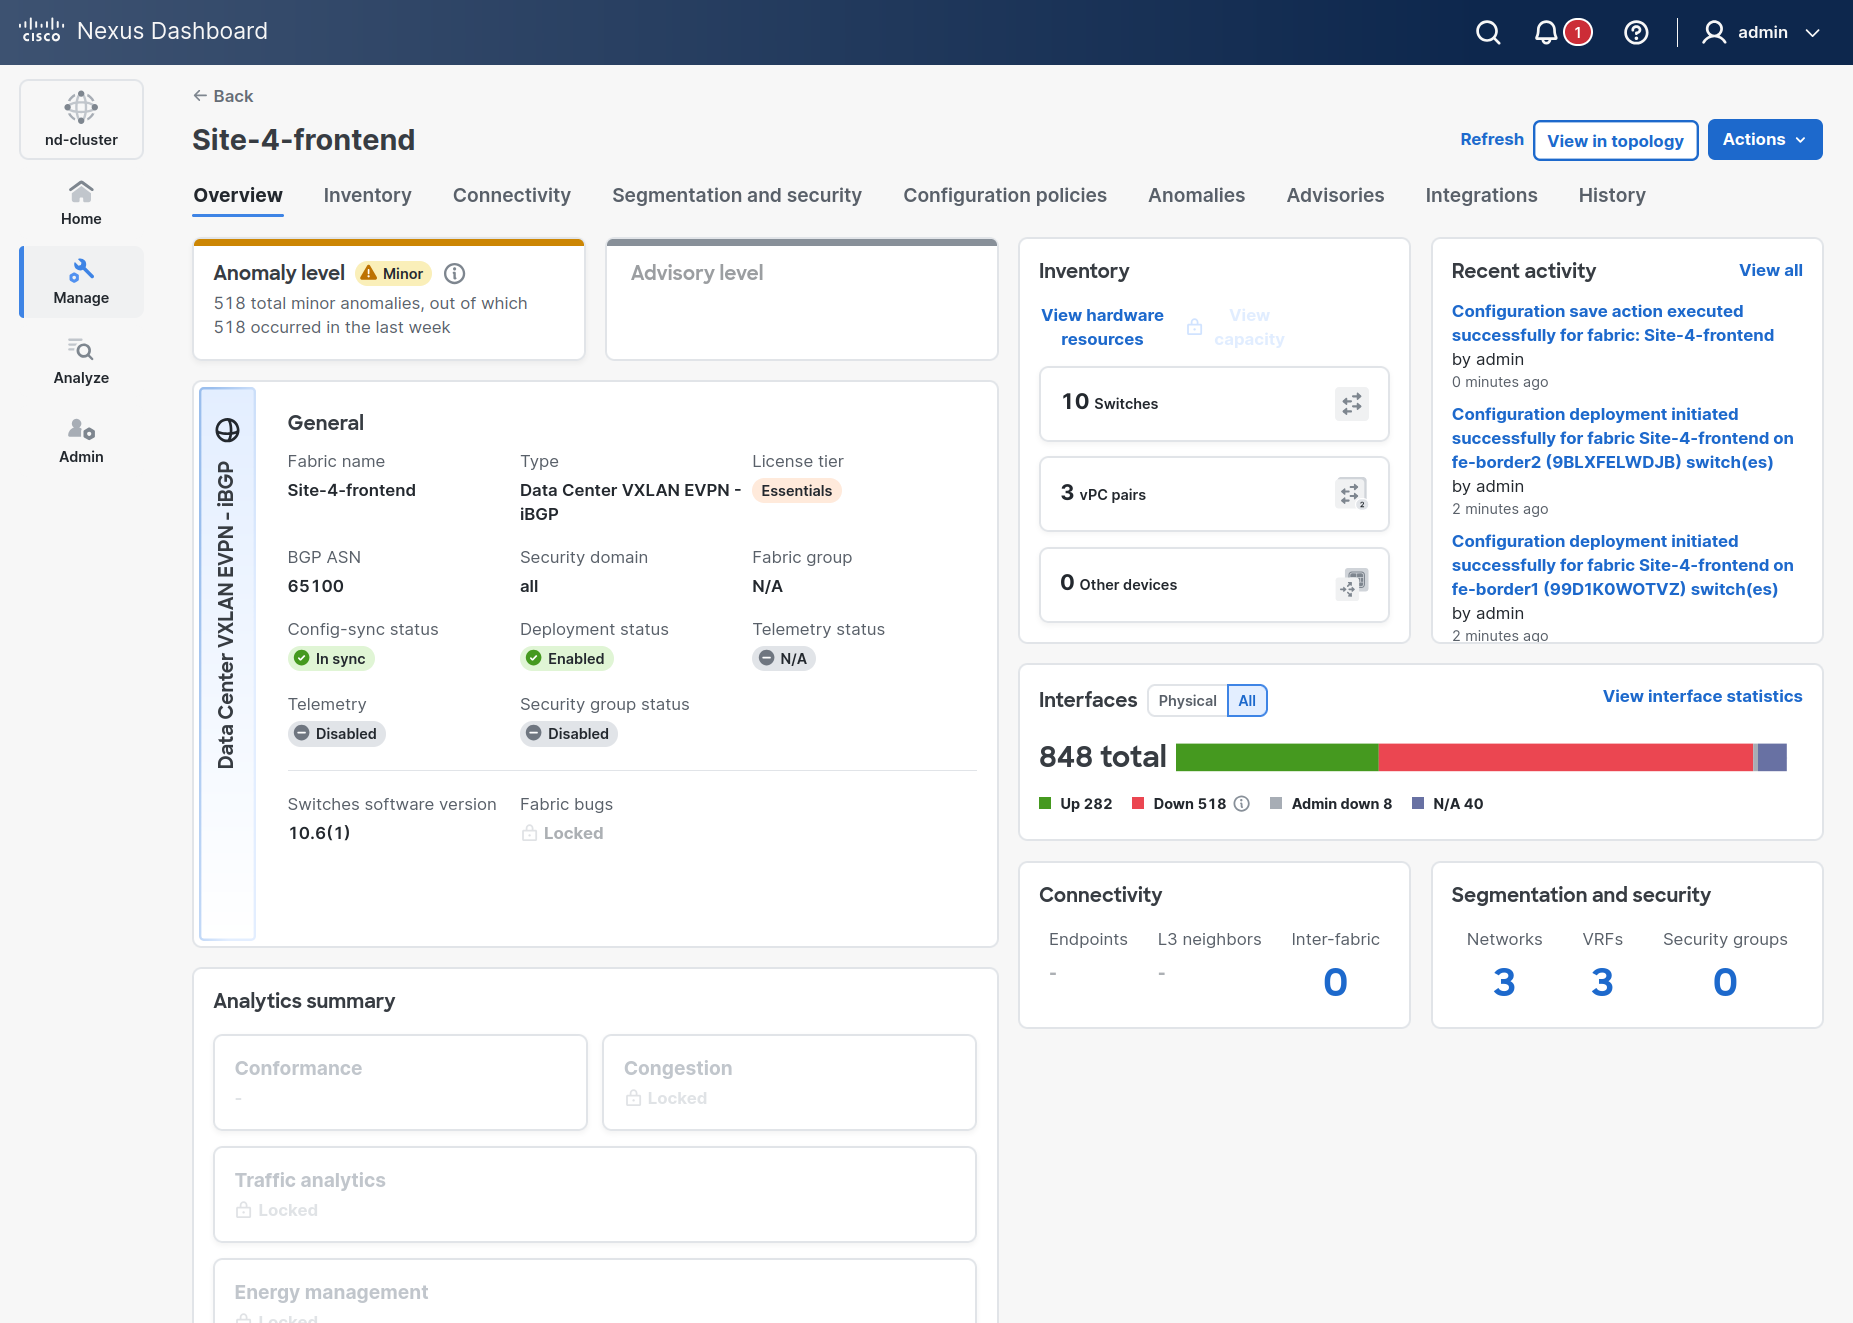The image size is (1853, 1323).
Task: Click the anomaly level info icon
Action: (x=454, y=273)
